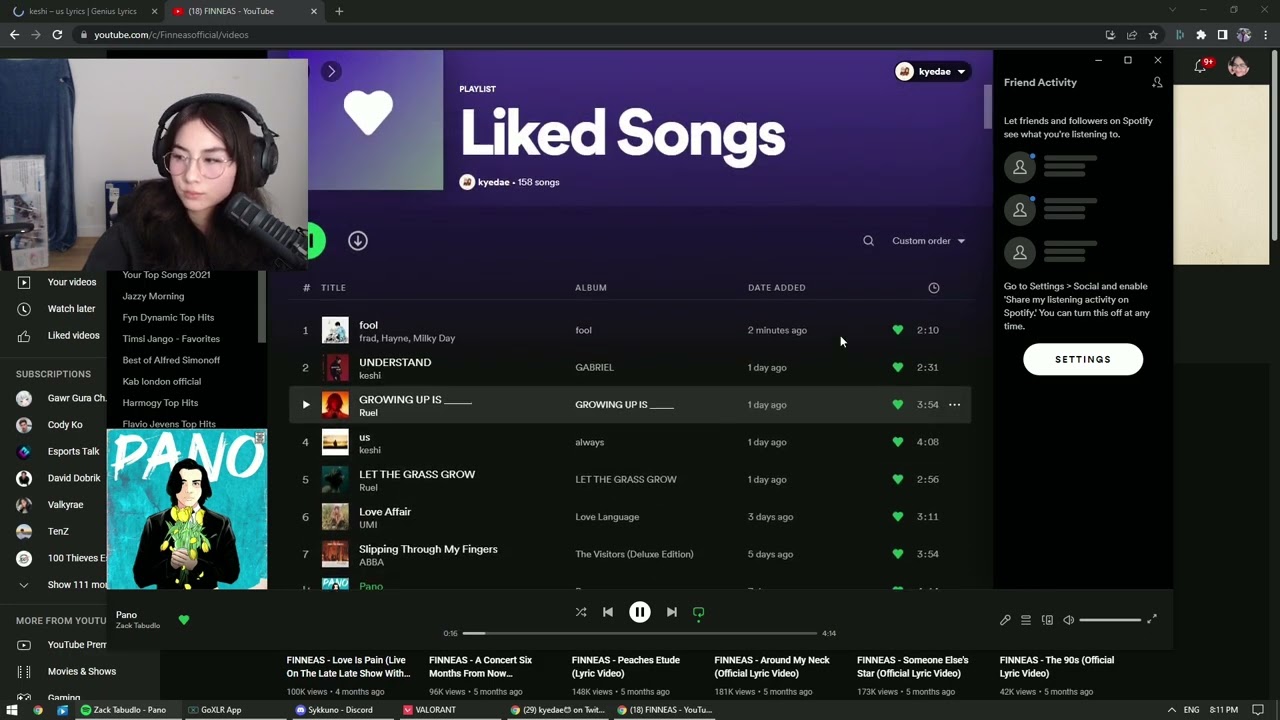Open the Windows Start menu
The image size is (1280, 720).
(12, 710)
